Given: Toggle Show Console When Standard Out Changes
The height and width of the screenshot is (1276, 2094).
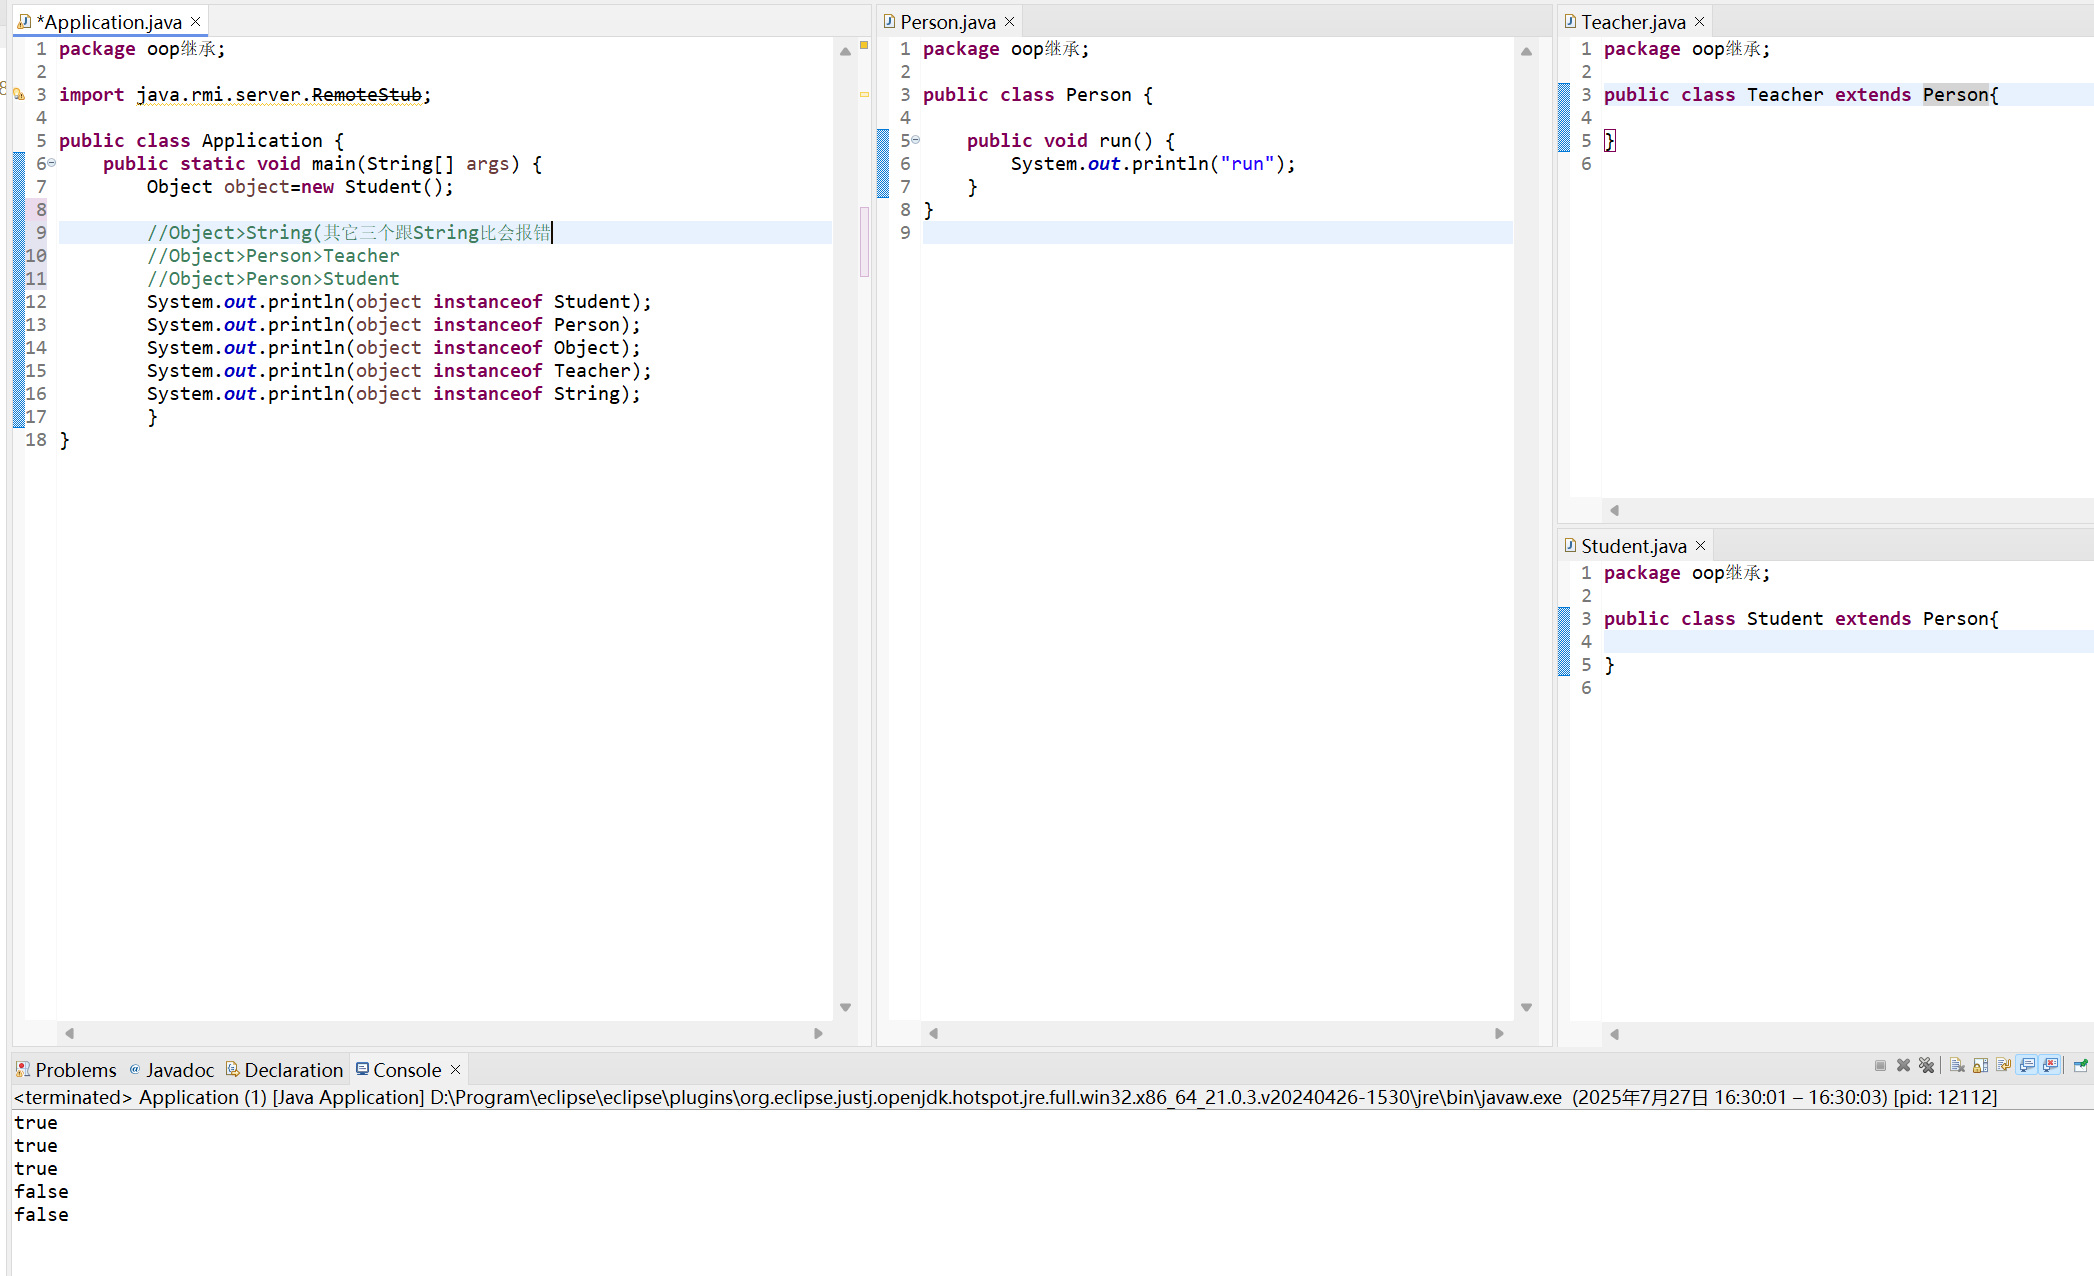Looking at the screenshot, I should (2027, 1066).
